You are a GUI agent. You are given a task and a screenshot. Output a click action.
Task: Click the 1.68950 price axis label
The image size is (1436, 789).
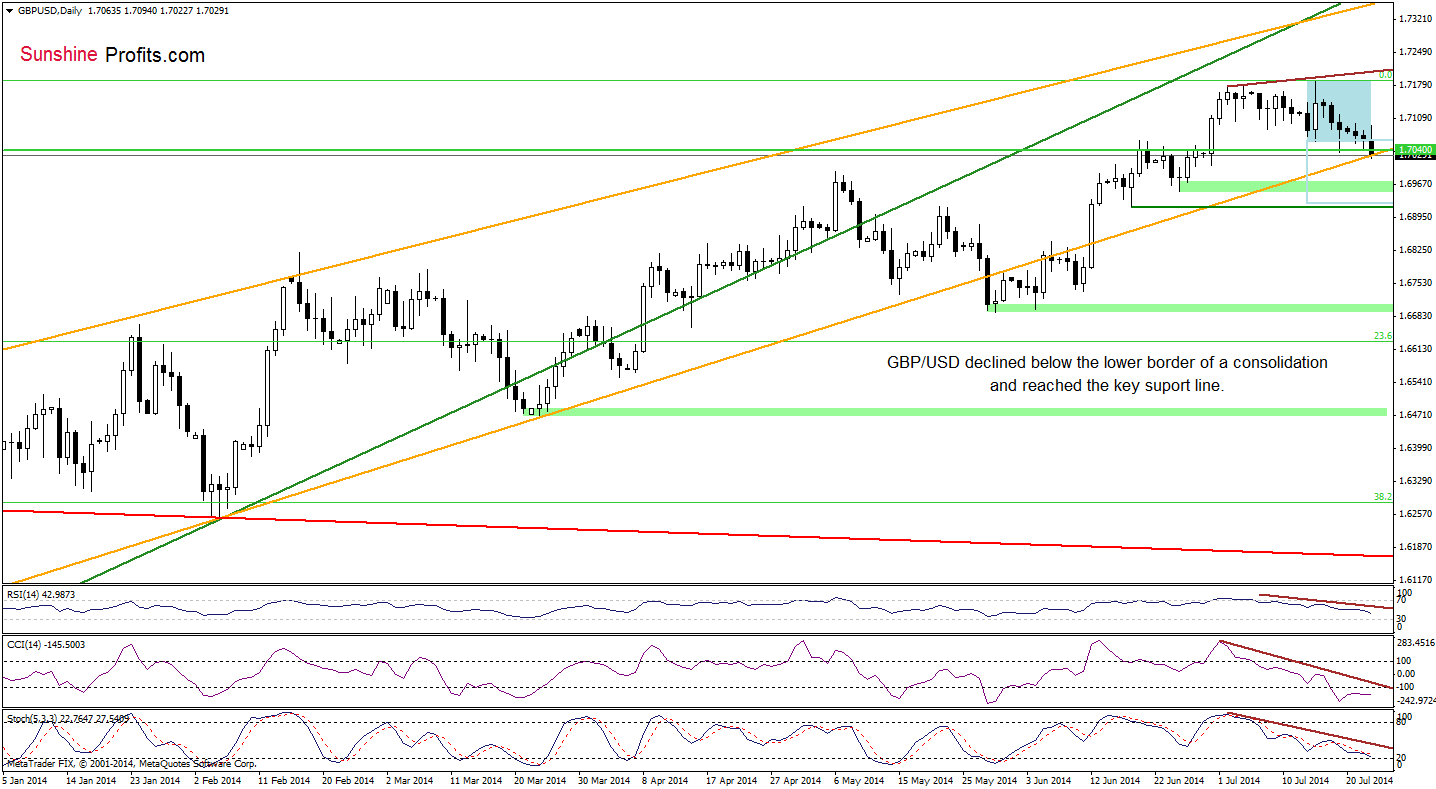(1414, 217)
